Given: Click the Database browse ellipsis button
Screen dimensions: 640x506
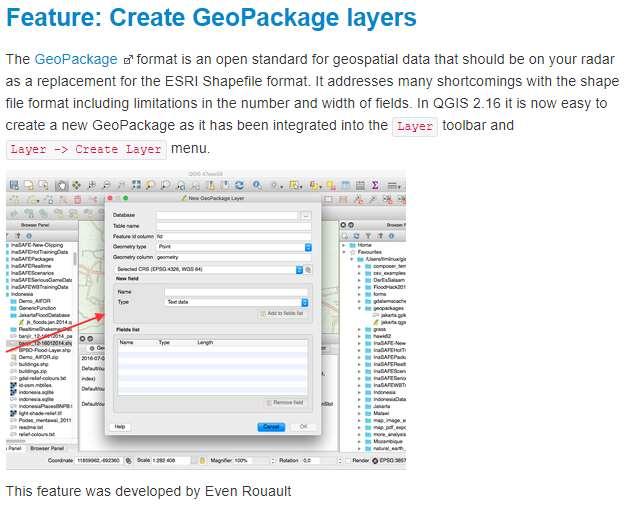Looking at the screenshot, I should [x=306, y=215].
